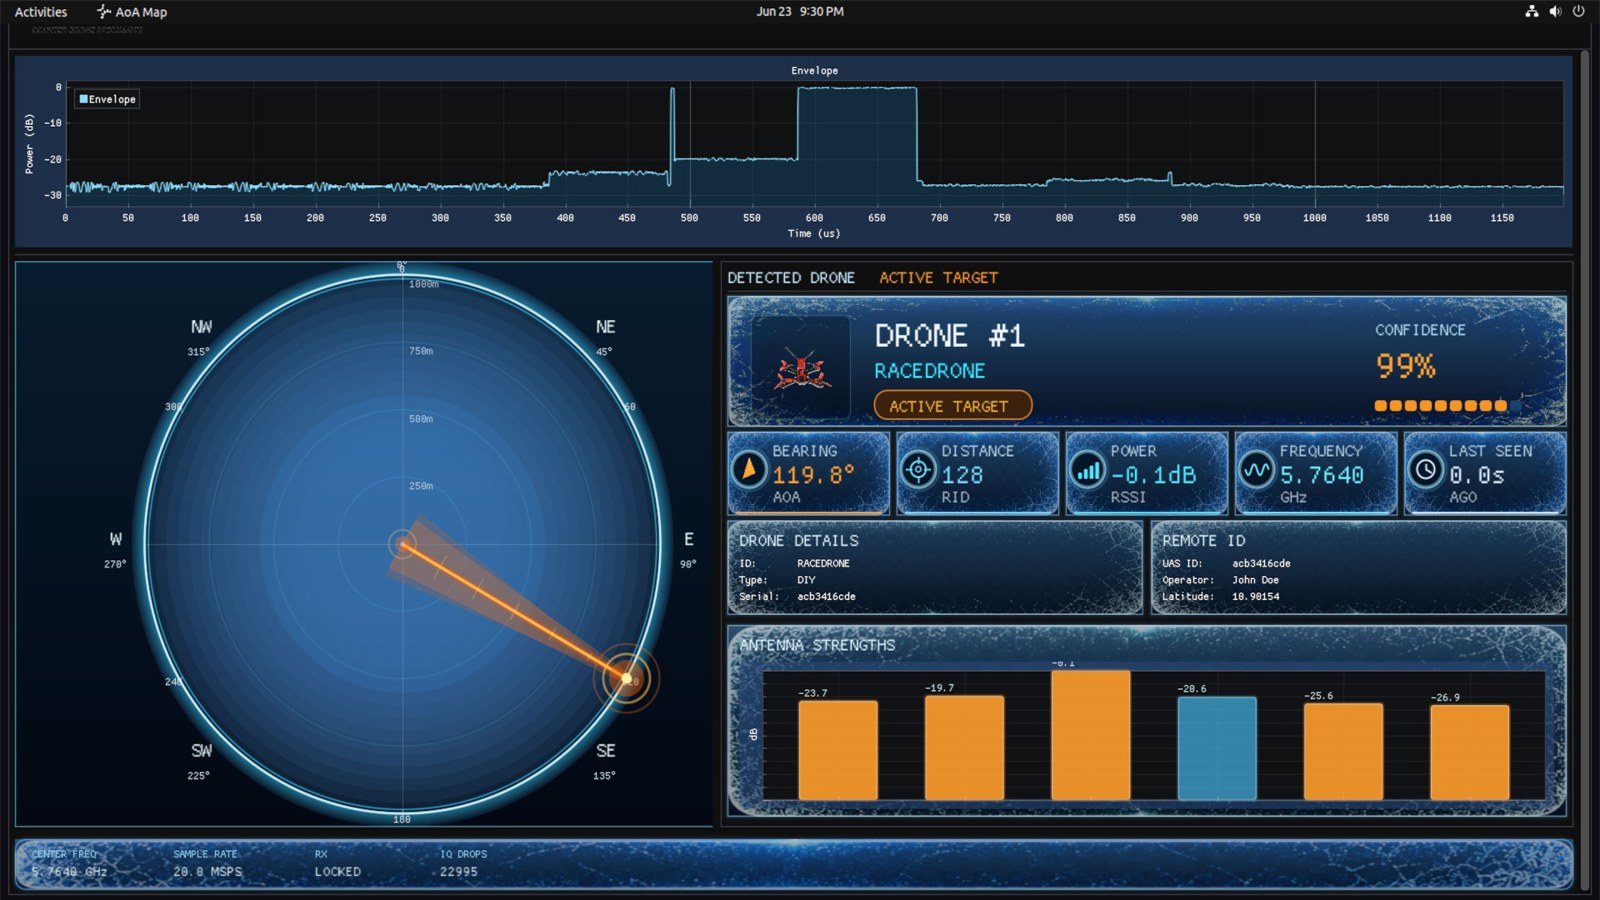The image size is (1600, 900).
Task: Select the -23.7 antenna strength bar
Action: (x=838, y=750)
